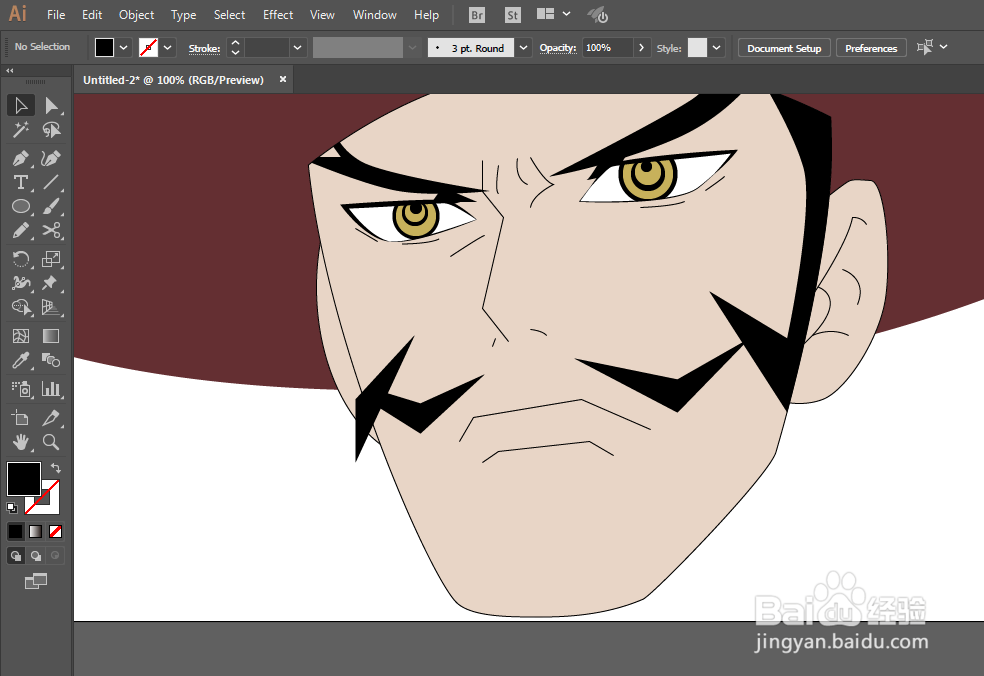Open the Opacity panel link
Image resolution: width=984 pixels, height=676 pixels.
click(x=558, y=48)
